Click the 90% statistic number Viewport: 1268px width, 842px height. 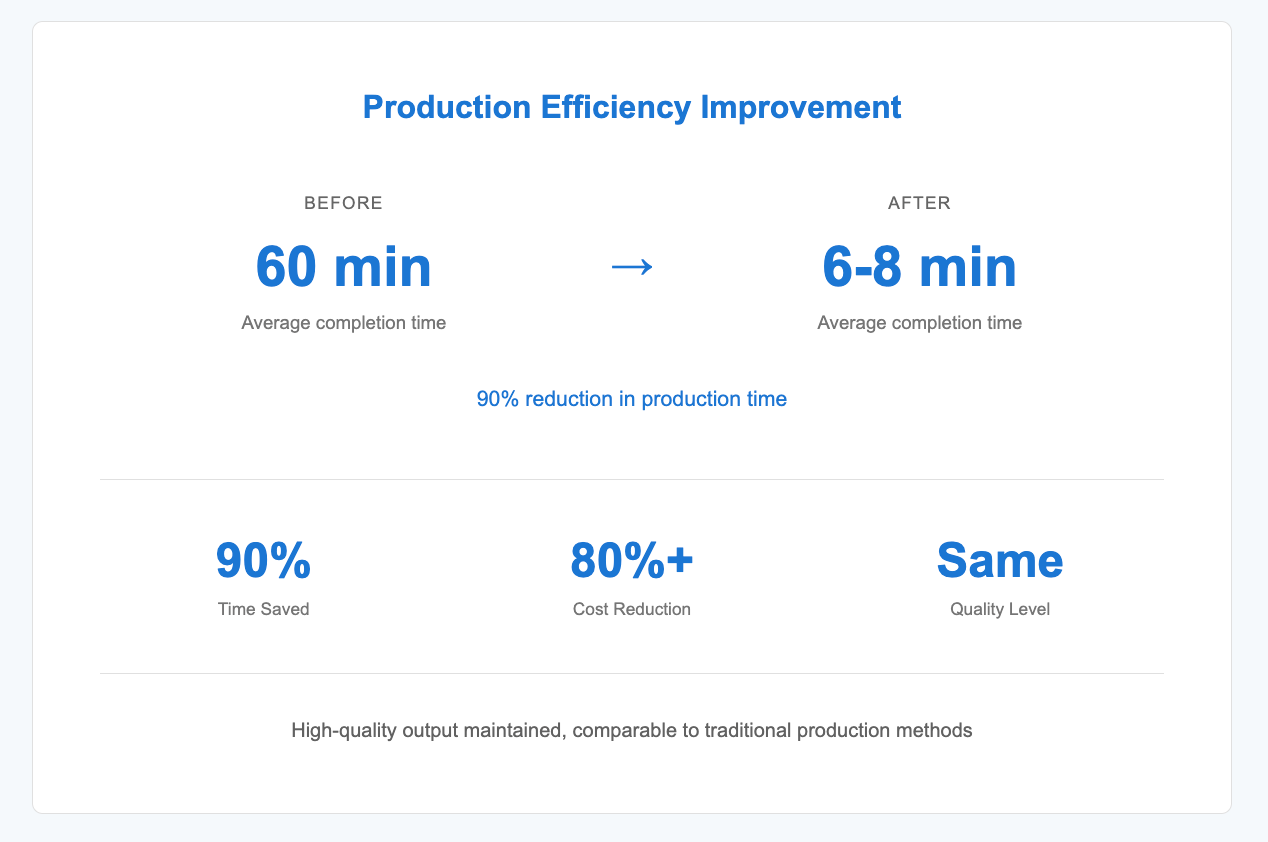[263, 561]
